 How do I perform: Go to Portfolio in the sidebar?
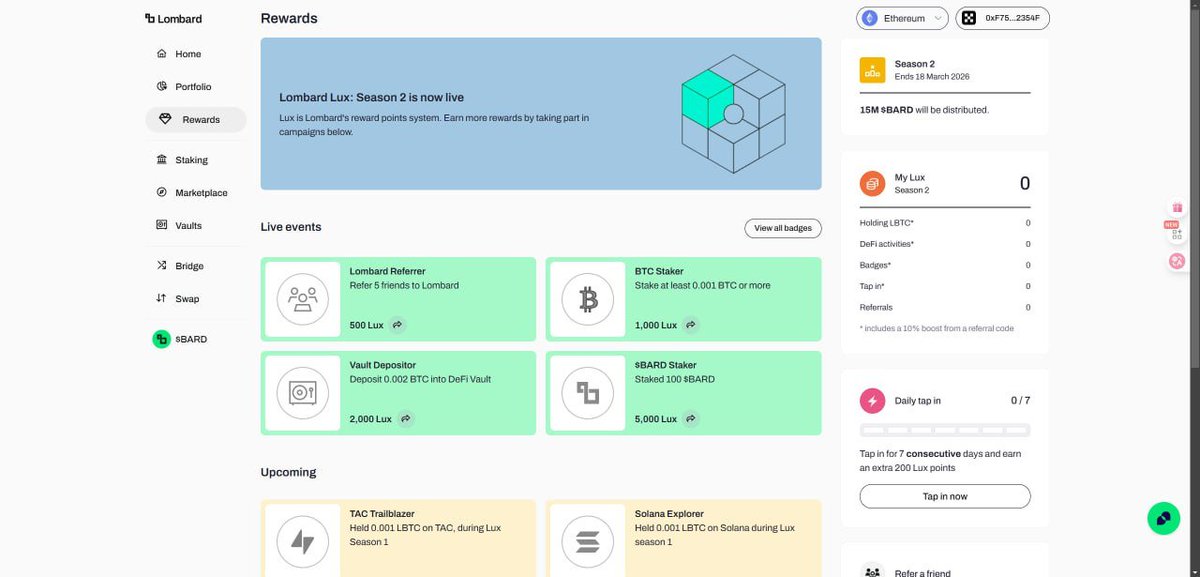tap(193, 87)
